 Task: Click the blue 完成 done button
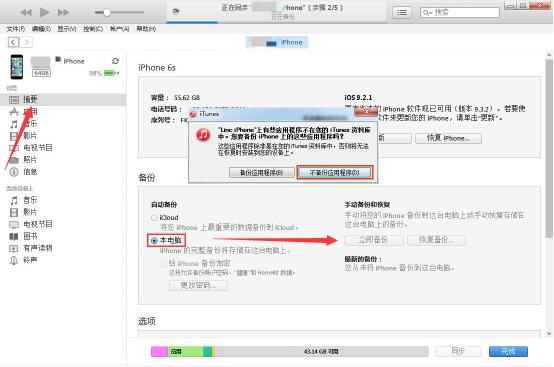pyautogui.click(x=508, y=351)
